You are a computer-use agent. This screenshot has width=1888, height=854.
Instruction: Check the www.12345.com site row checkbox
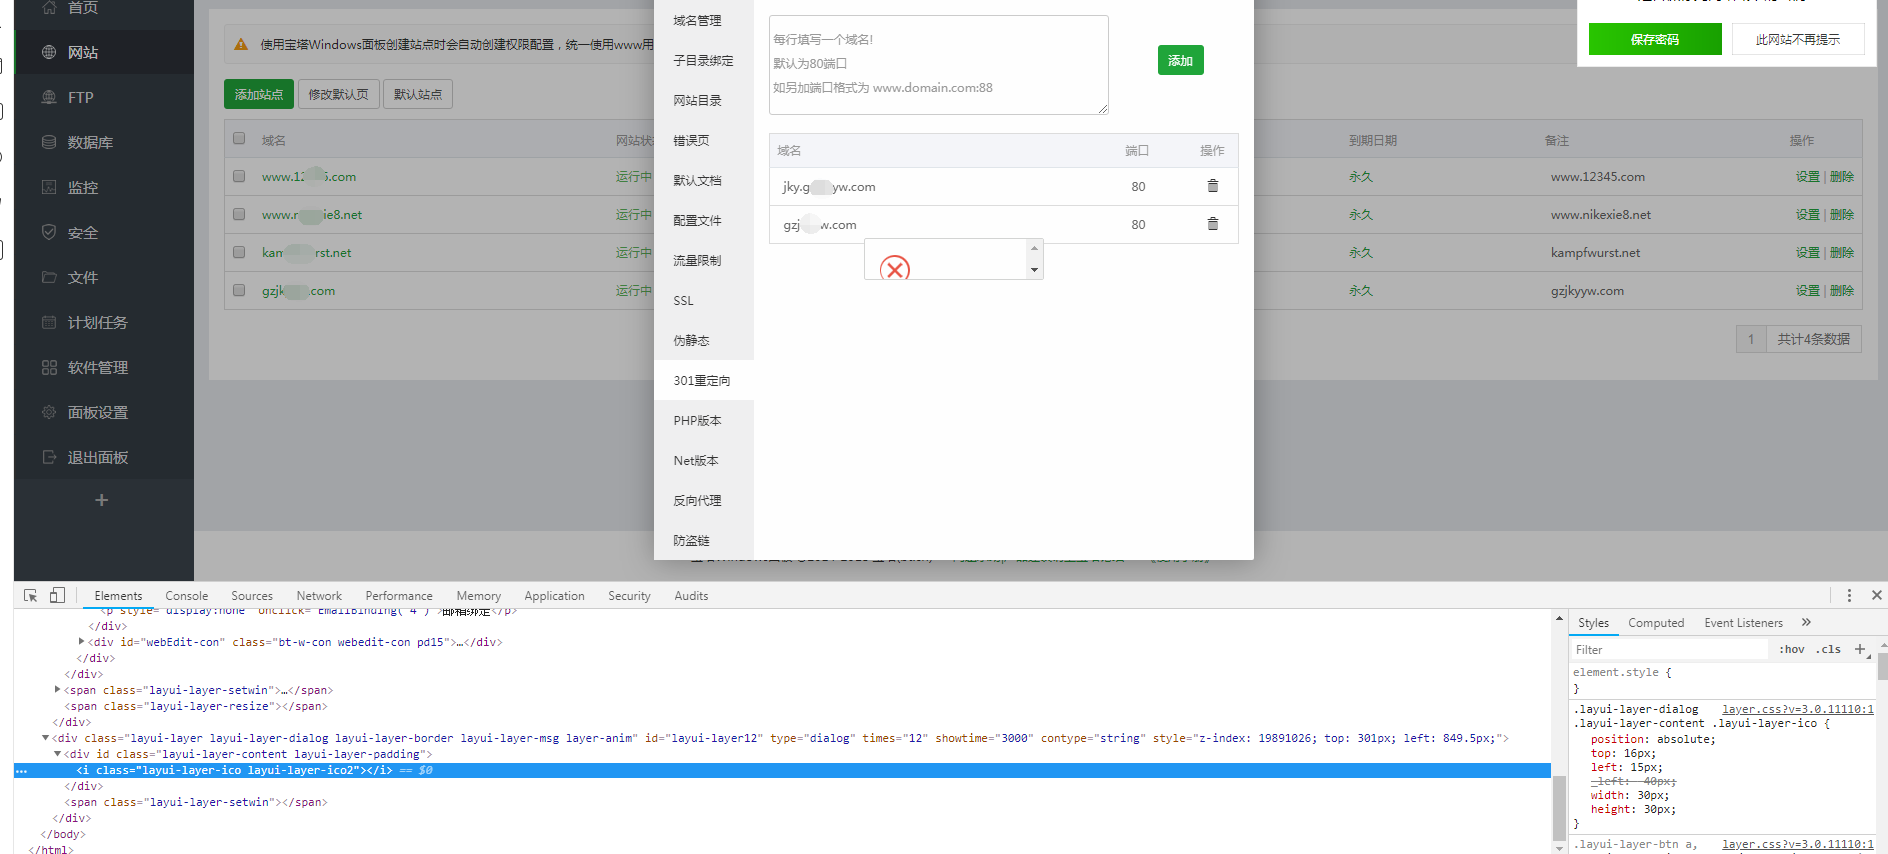point(239,176)
